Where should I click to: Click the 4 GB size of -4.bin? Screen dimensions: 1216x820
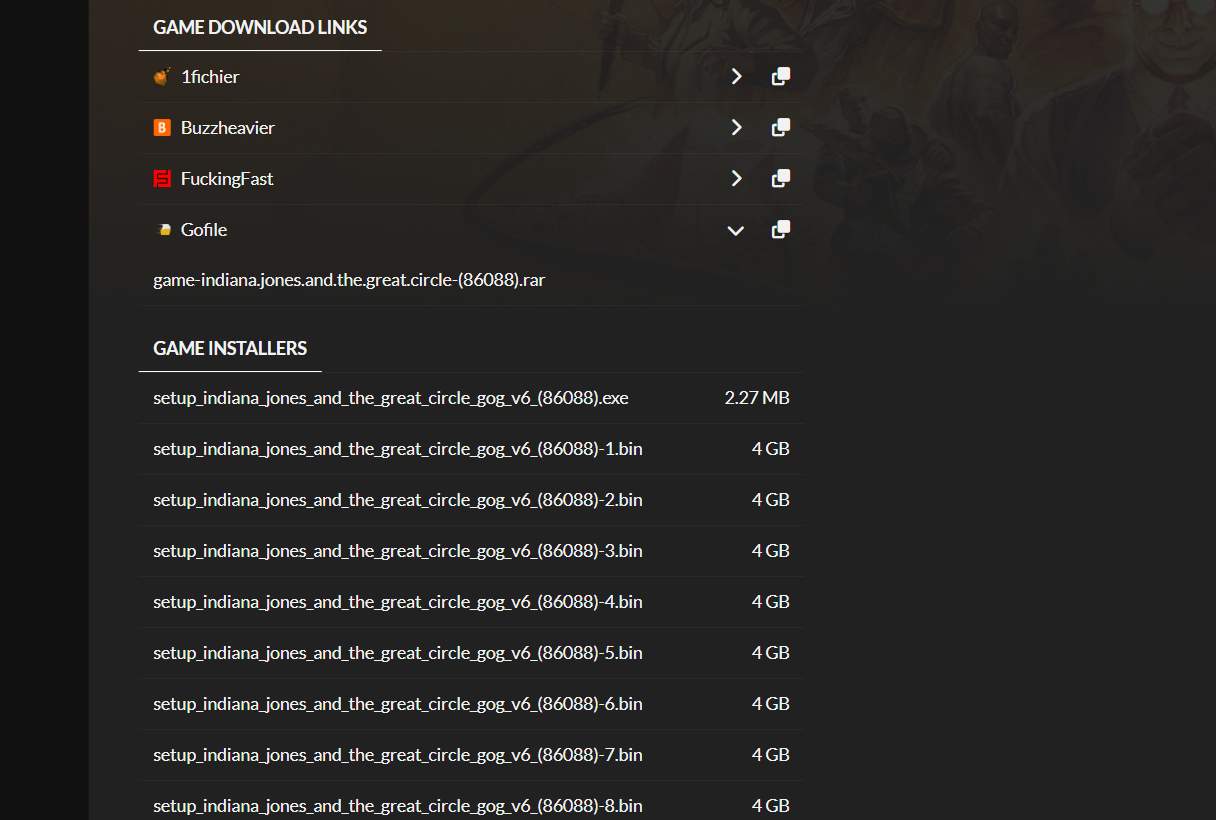[x=771, y=602]
